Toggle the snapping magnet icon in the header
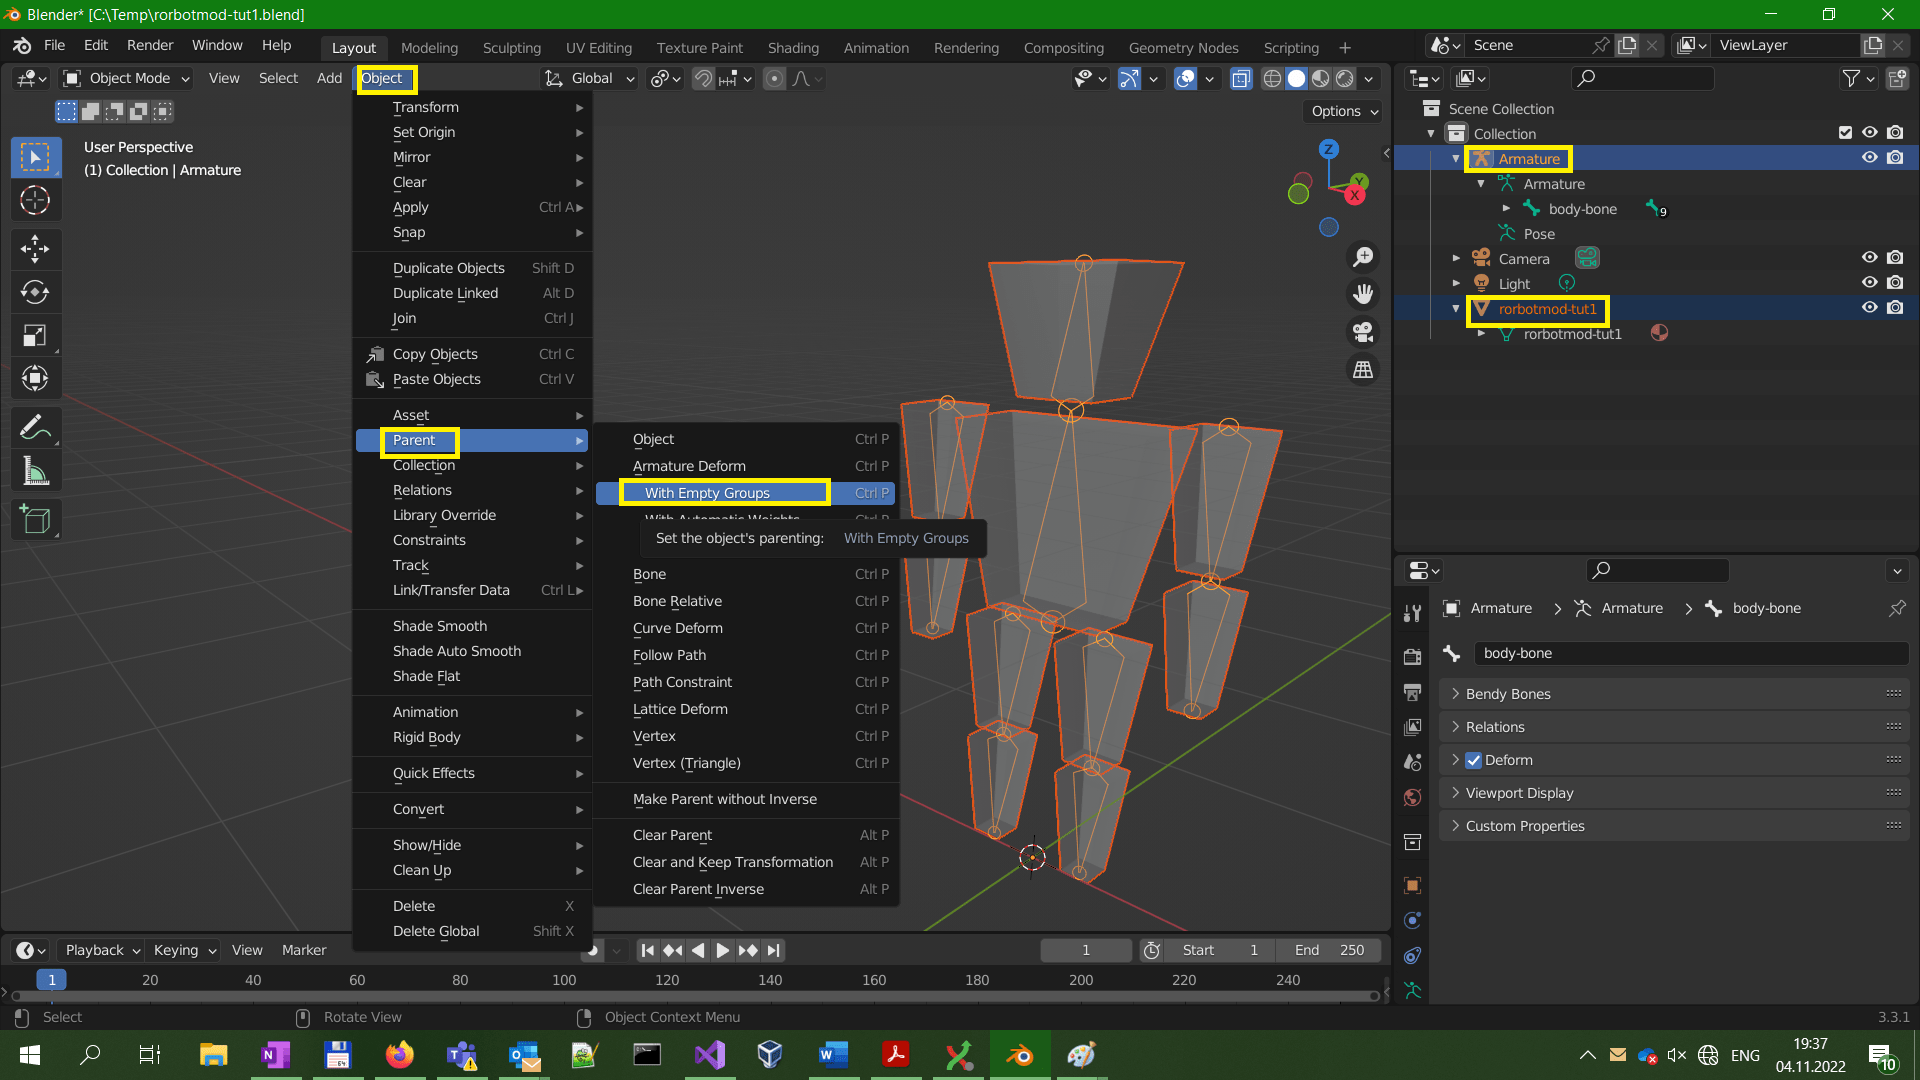The image size is (1920, 1080). click(x=703, y=78)
